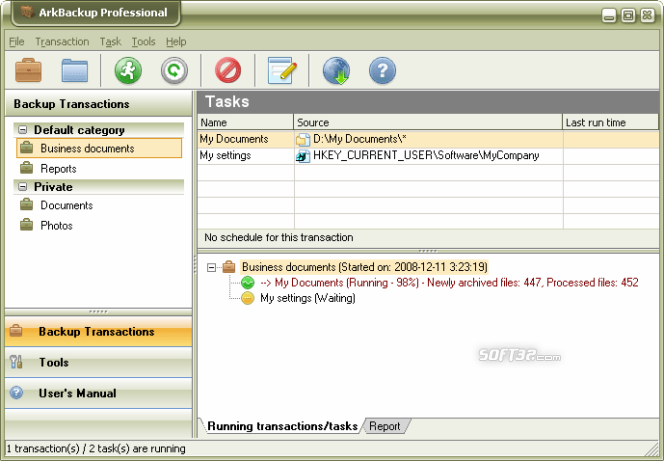Click the registry icon next to HKEY_CURRENT_USER path
Viewport: 664px width, 461px height.
coord(303,156)
